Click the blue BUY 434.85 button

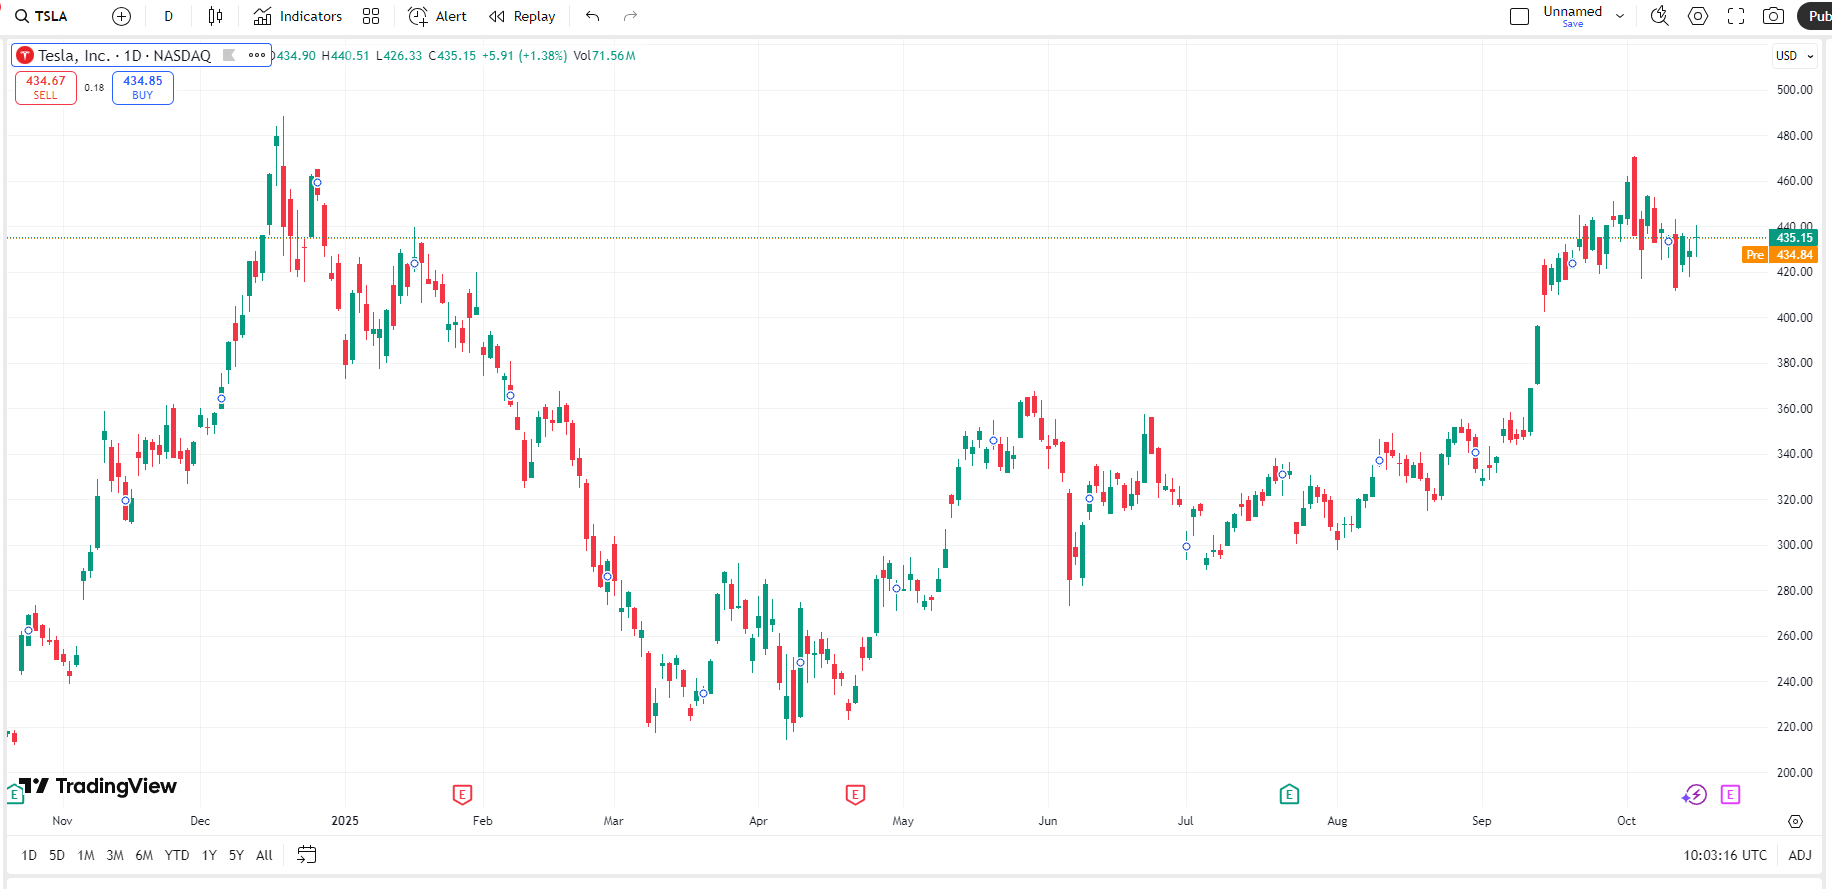[143, 88]
